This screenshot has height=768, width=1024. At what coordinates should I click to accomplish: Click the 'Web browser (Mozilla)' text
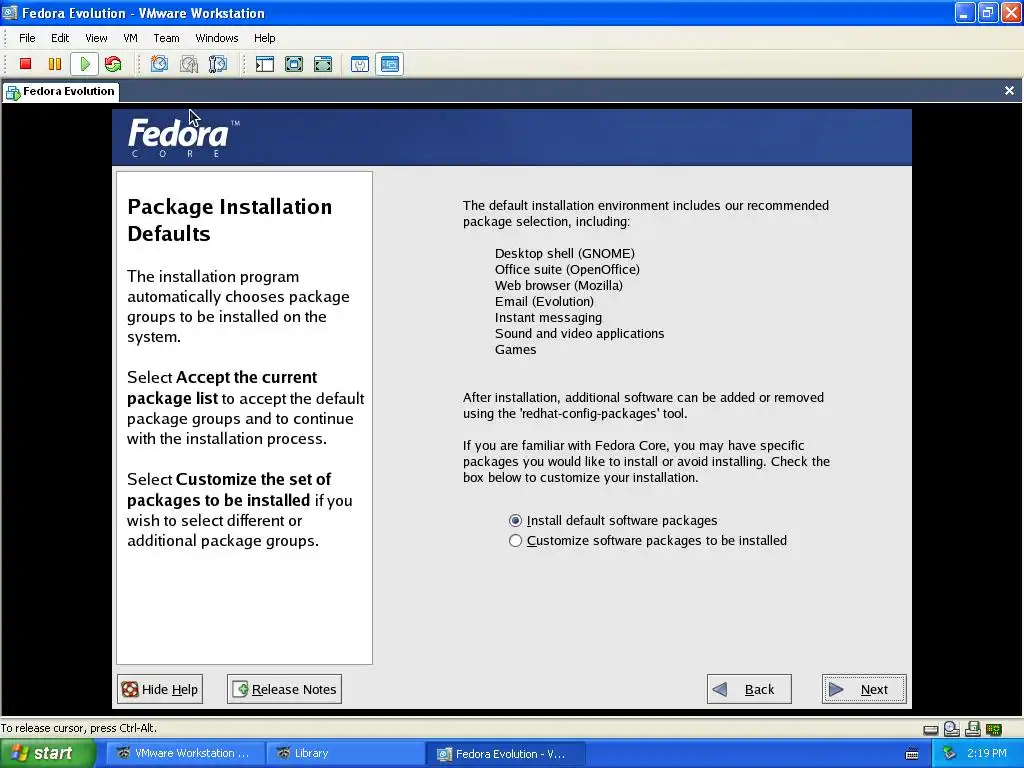558,285
